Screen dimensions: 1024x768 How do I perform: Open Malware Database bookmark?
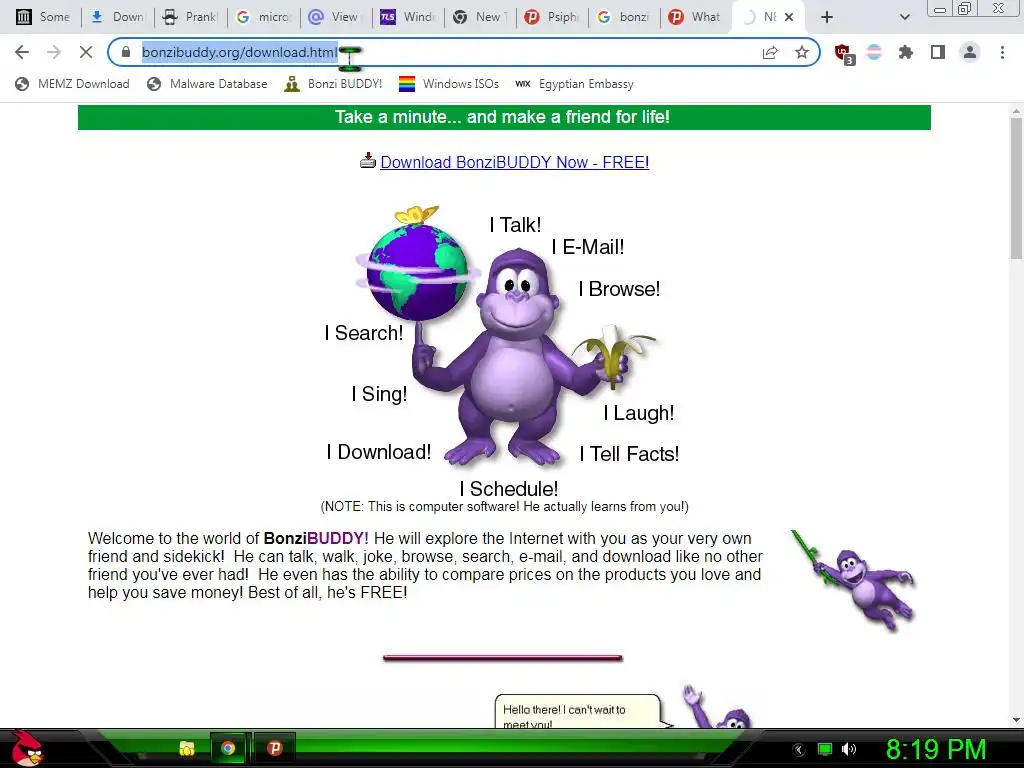[208, 84]
